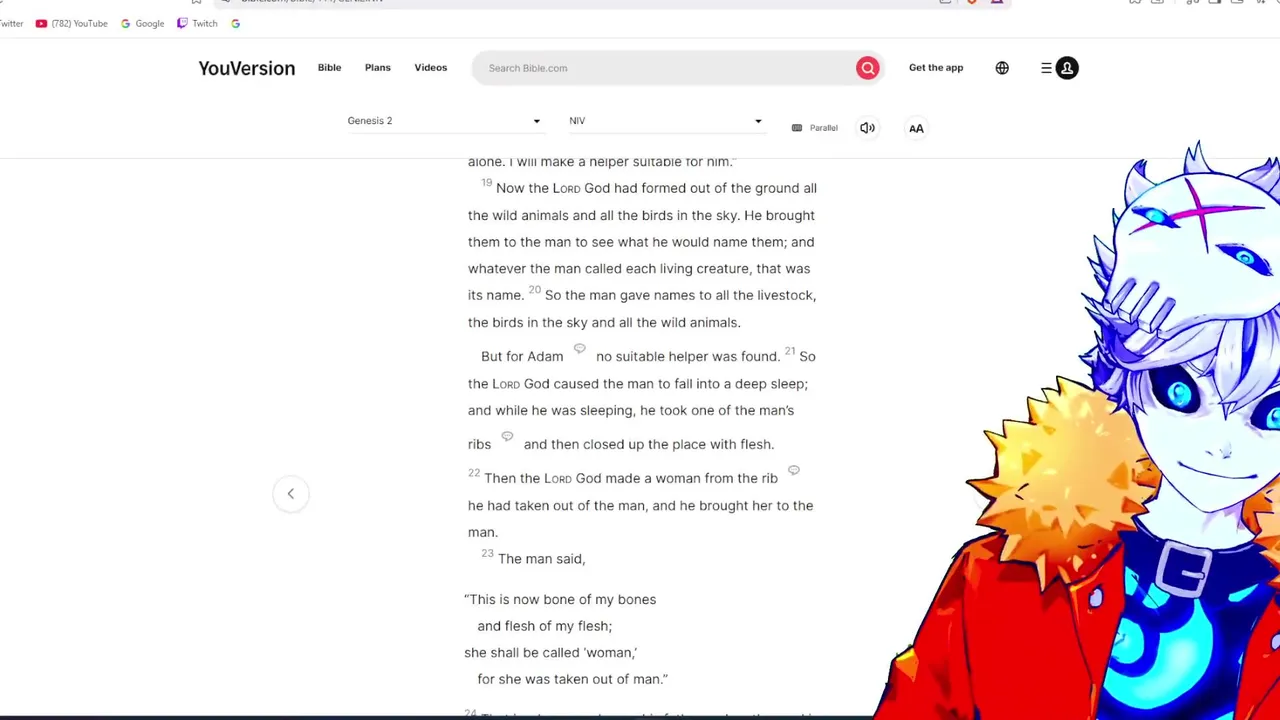The image size is (1280, 720).
Task: Open footnote bubble after 'from the rib'
Action: (793, 471)
